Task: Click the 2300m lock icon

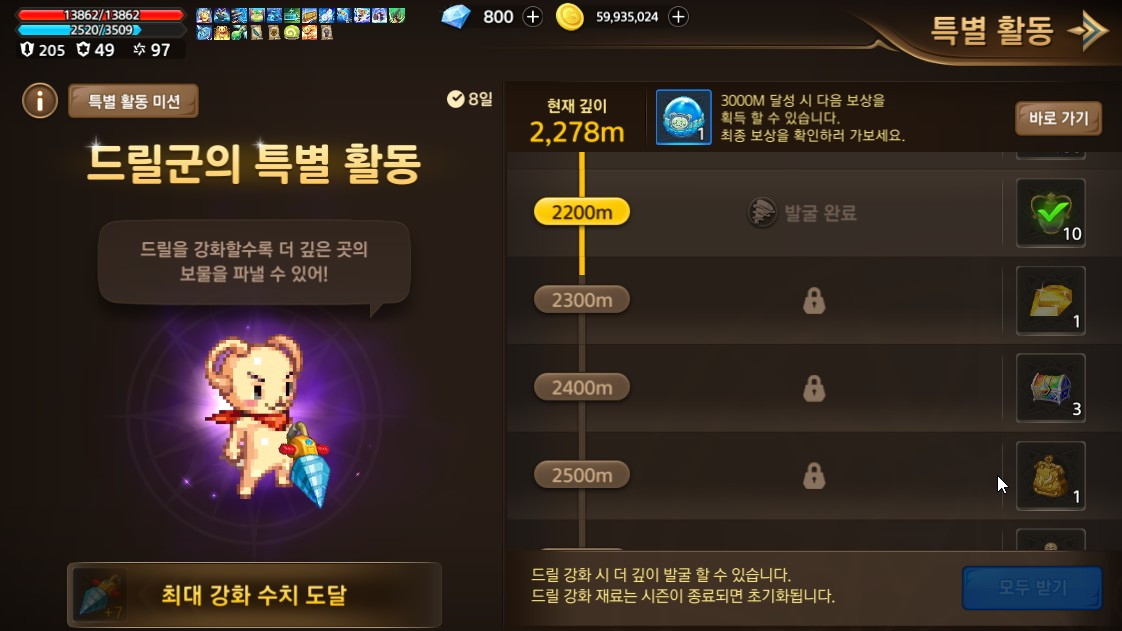Action: (814, 300)
